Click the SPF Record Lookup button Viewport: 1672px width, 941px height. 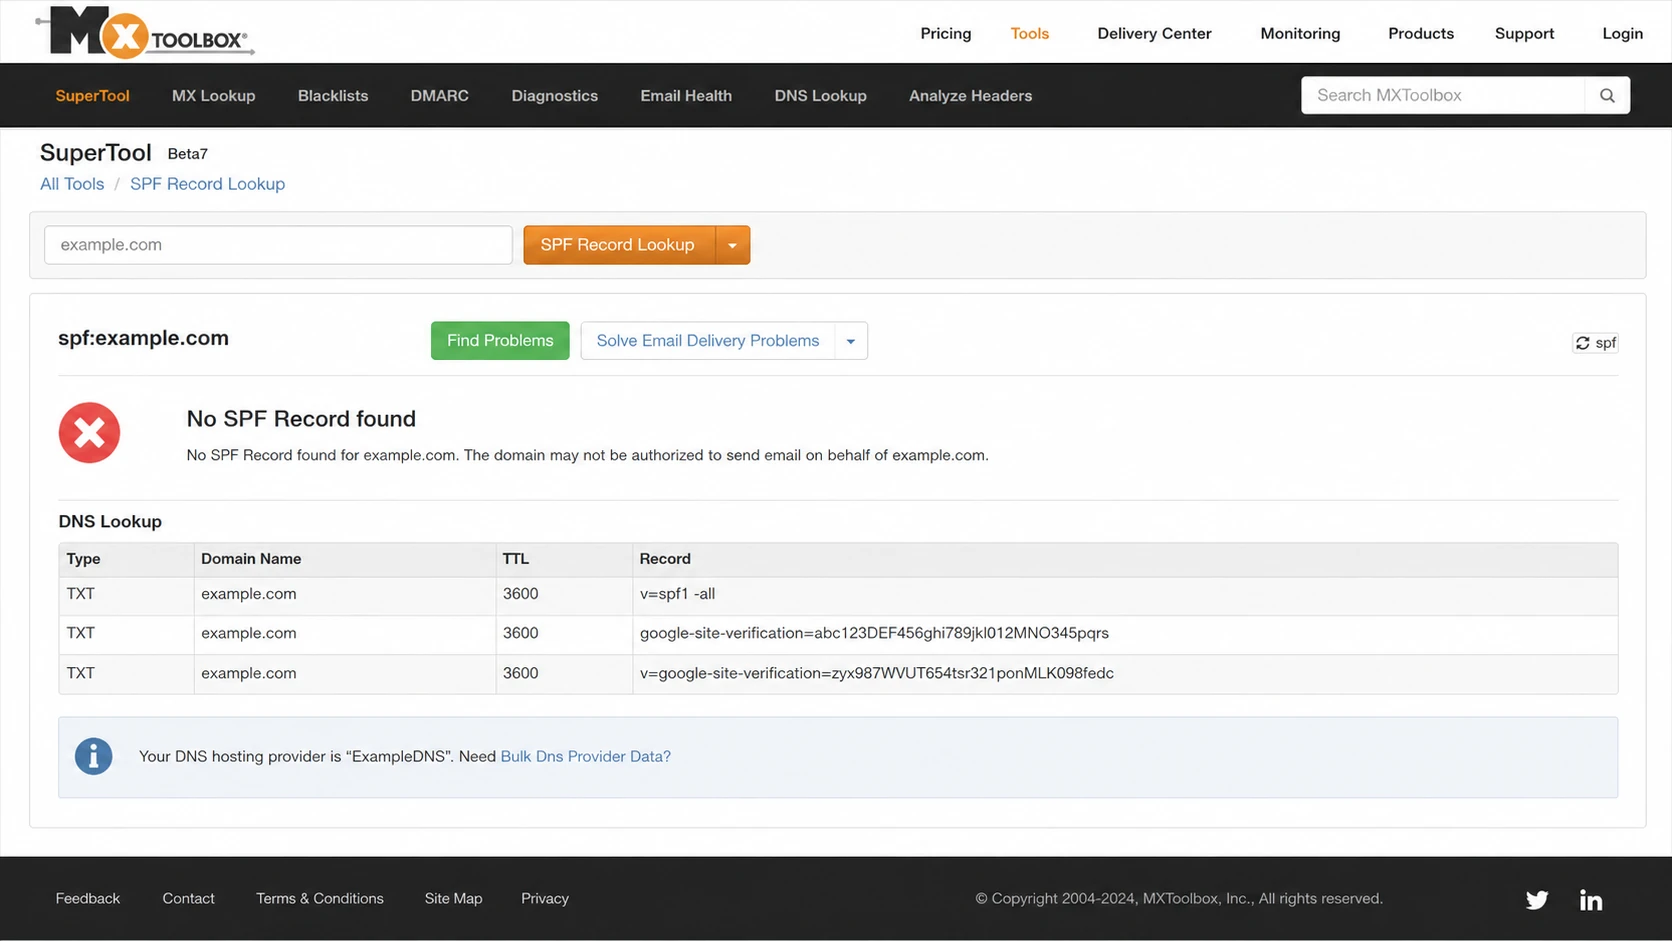click(x=619, y=245)
